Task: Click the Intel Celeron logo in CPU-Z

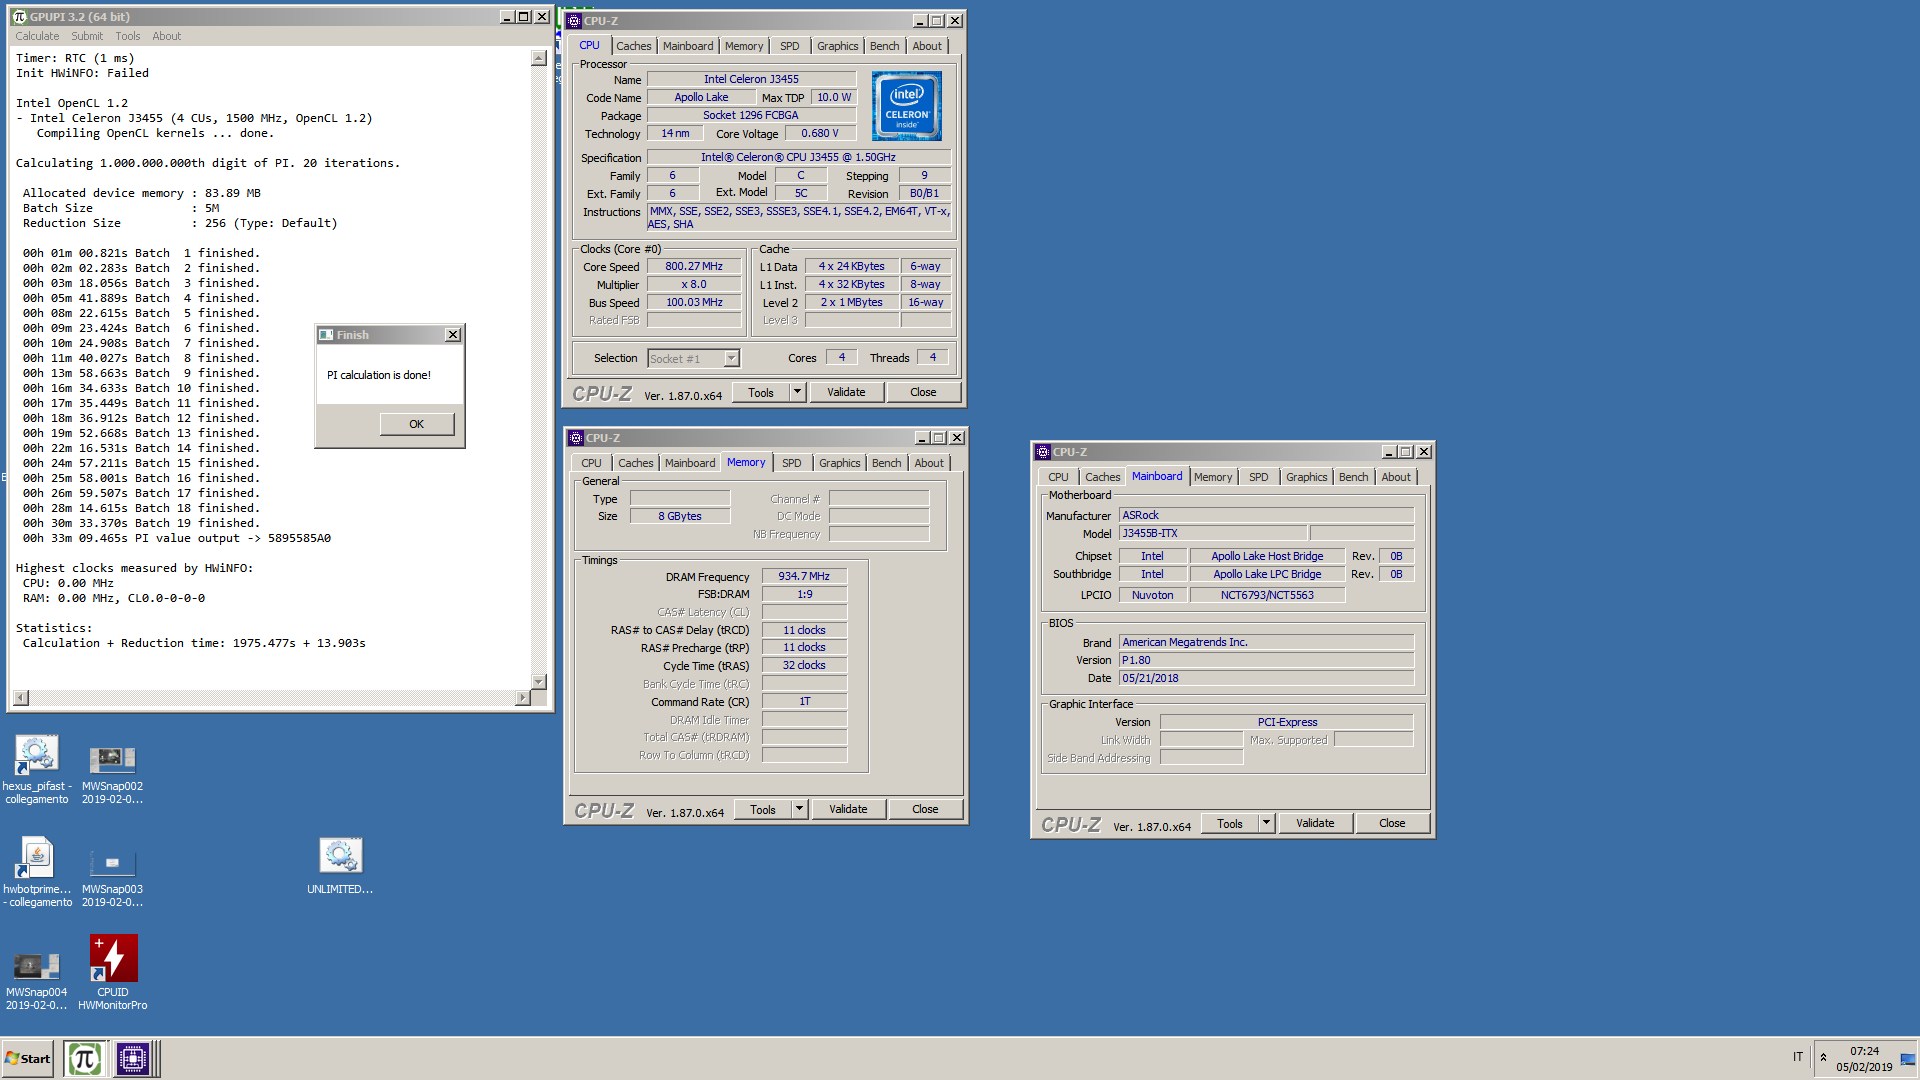Action: click(906, 106)
